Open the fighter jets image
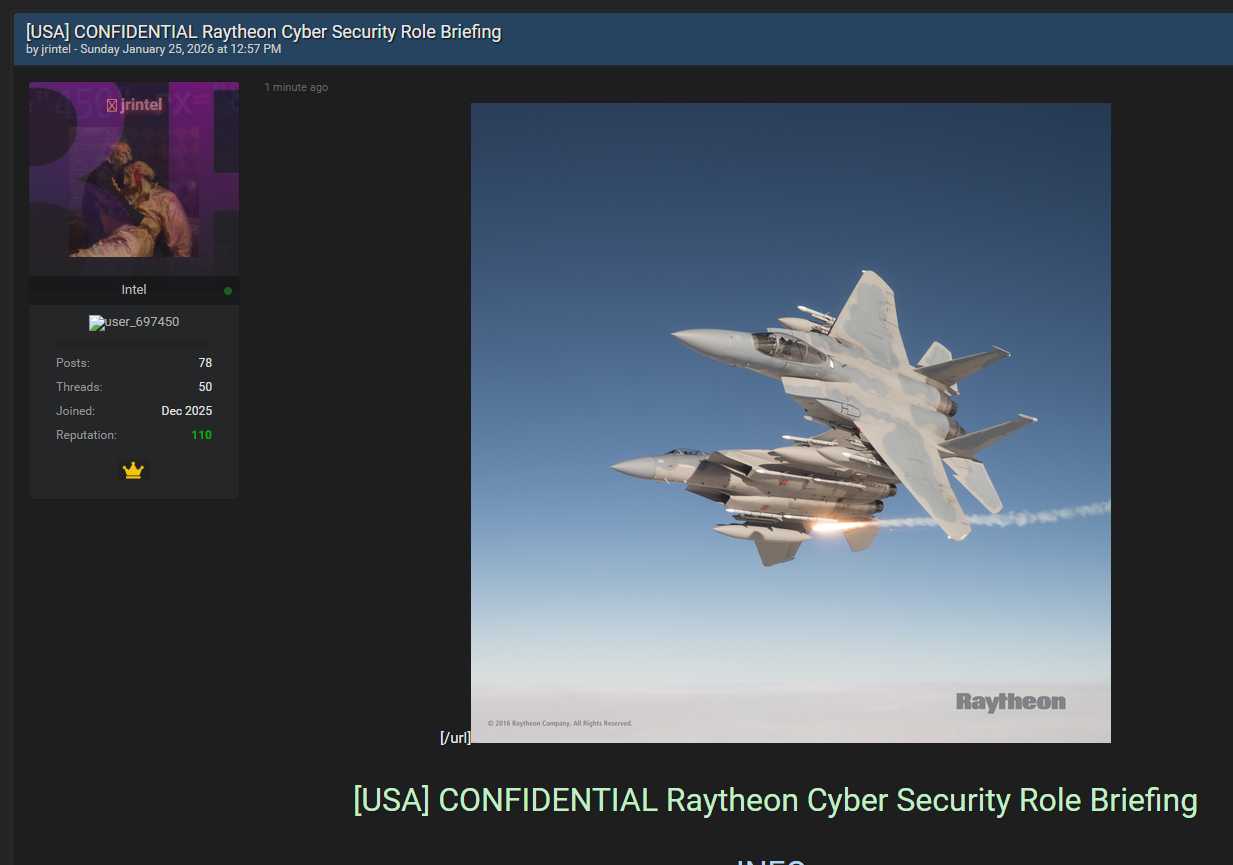The image size is (1233, 865). (x=790, y=400)
